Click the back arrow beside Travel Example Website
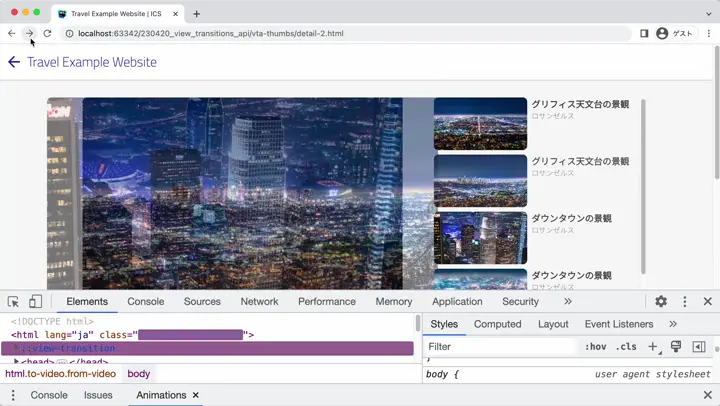This screenshot has height=406, width=720. (14, 62)
